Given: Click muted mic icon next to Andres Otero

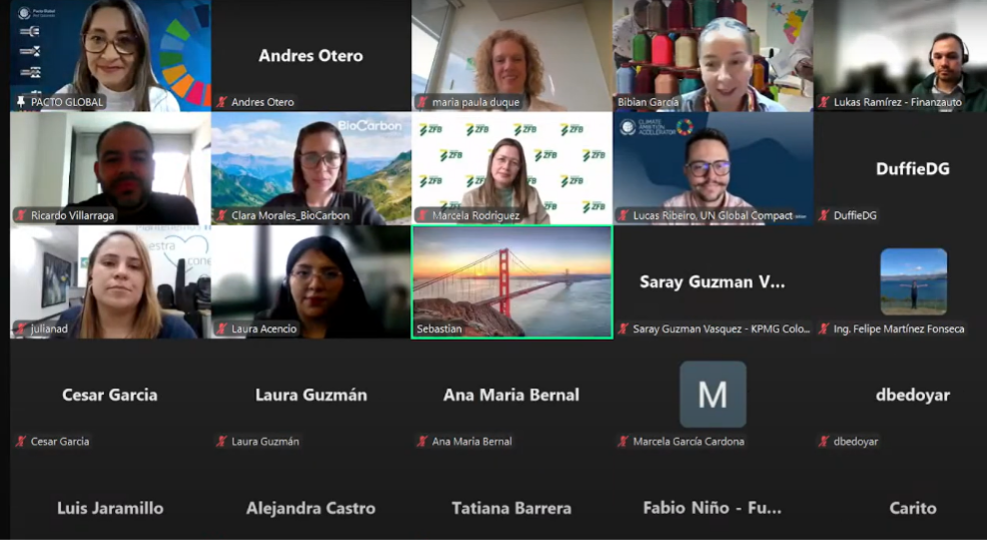Looking at the screenshot, I should (222, 102).
